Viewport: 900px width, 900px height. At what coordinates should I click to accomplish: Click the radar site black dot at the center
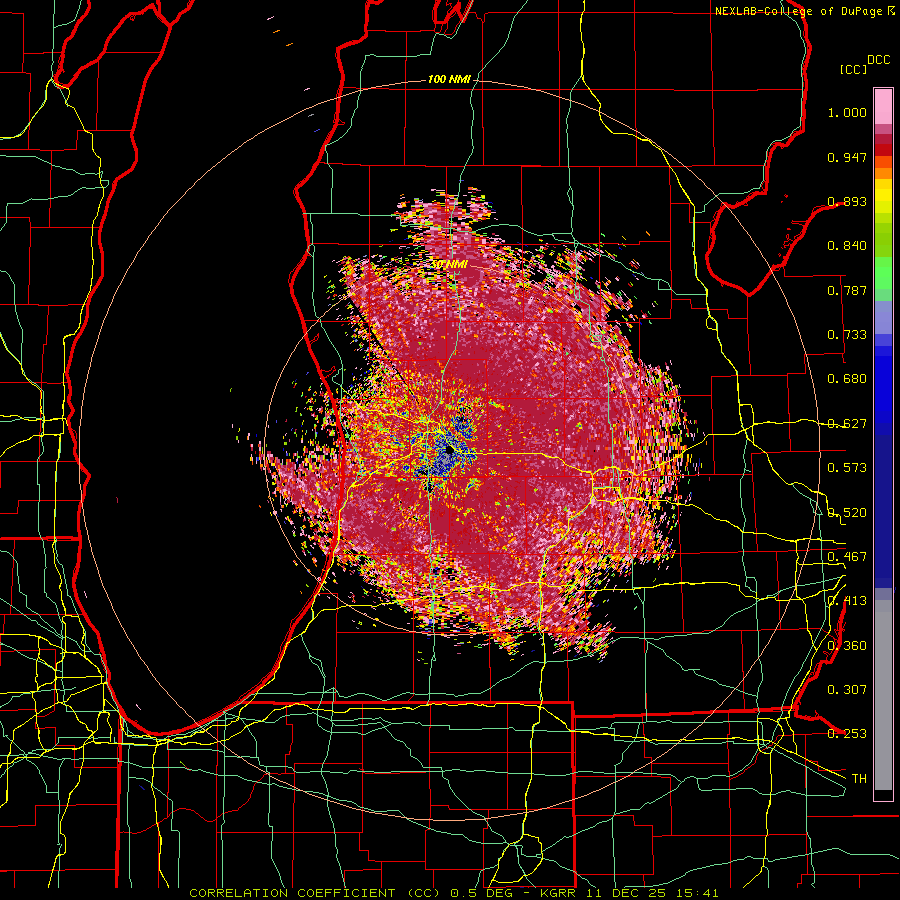click(x=449, y=451)
